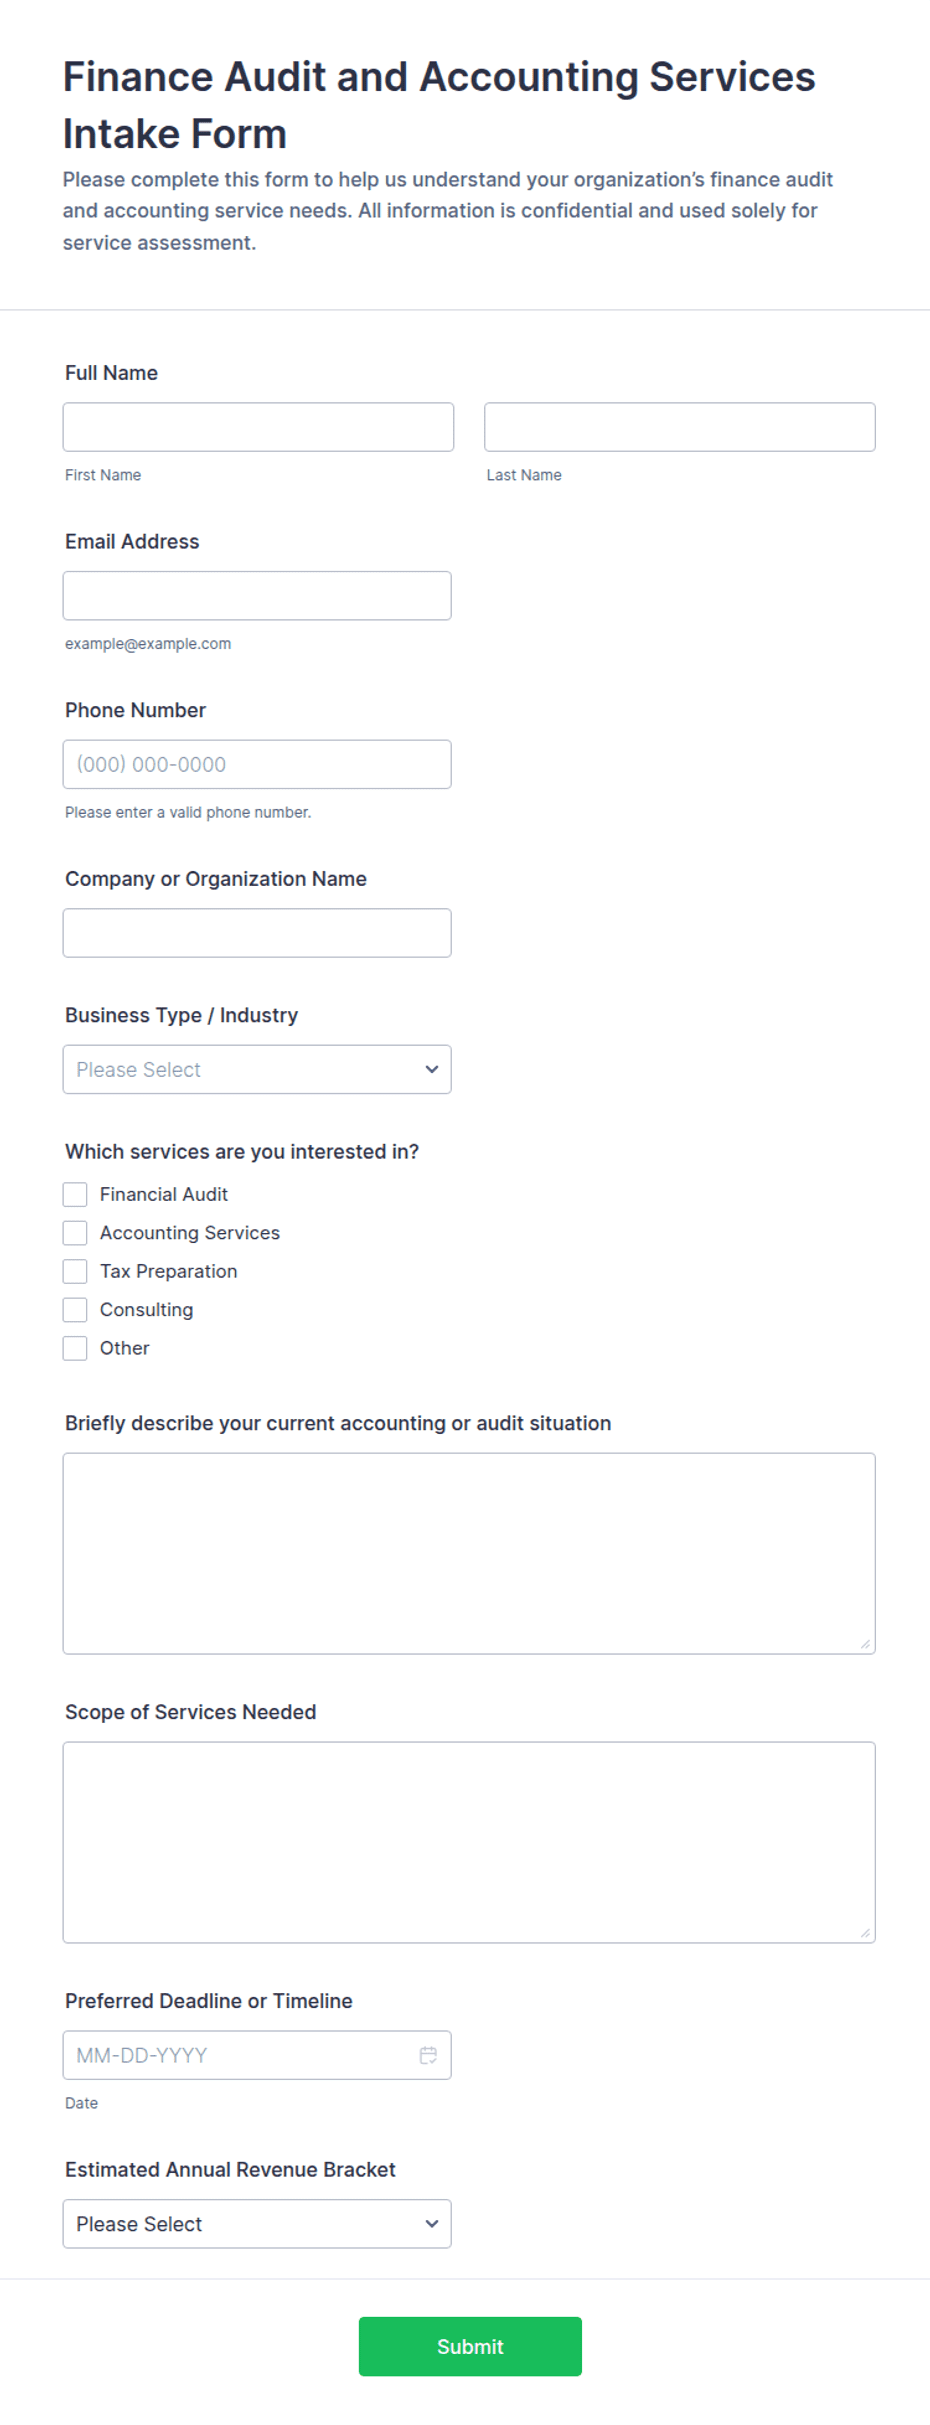Tick the Tax Preparation checkbox
930x2425 pixels.
(x=75, y=1271)
